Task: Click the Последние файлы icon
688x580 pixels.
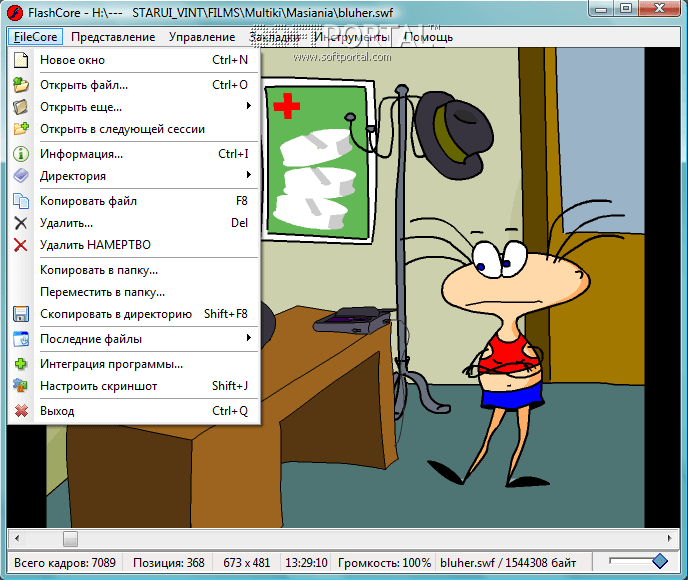Action: (21, 339)
